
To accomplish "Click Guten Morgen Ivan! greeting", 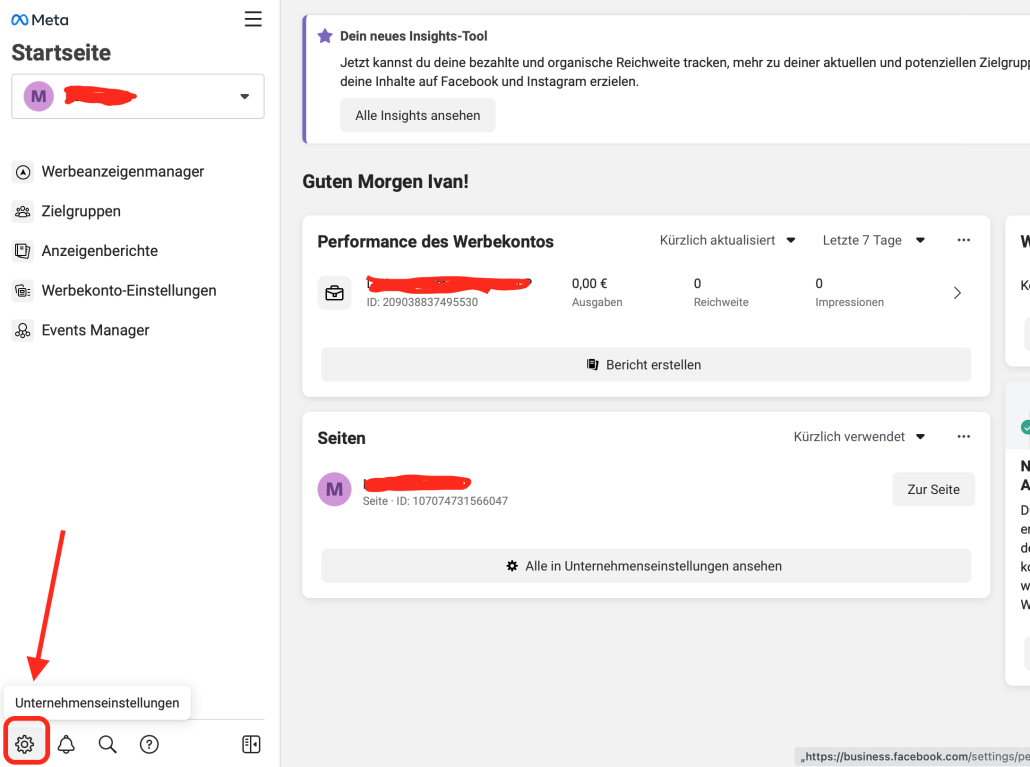I will click(x=386, y=181).
